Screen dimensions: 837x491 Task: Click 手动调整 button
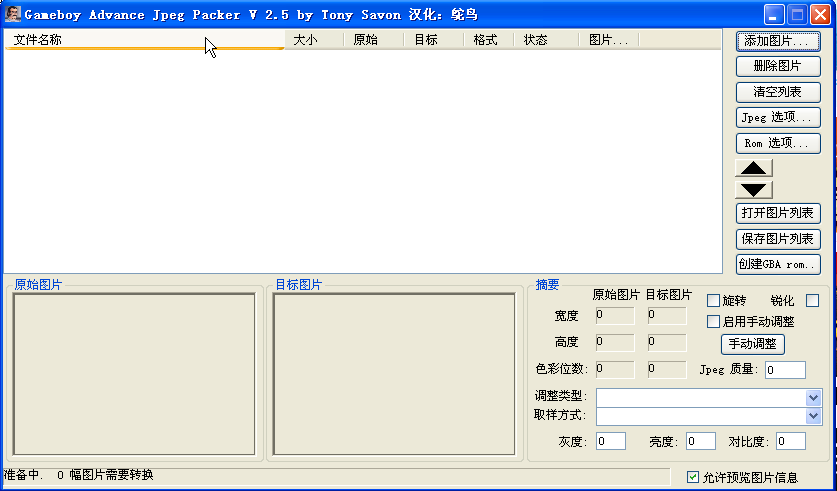753,344
